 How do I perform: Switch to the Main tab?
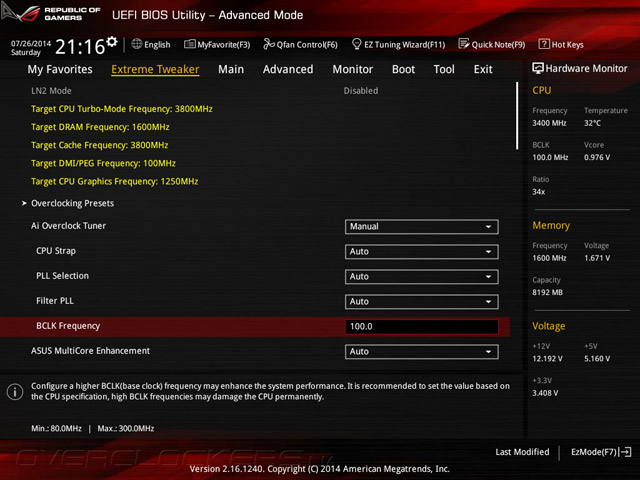coord(231,69)
